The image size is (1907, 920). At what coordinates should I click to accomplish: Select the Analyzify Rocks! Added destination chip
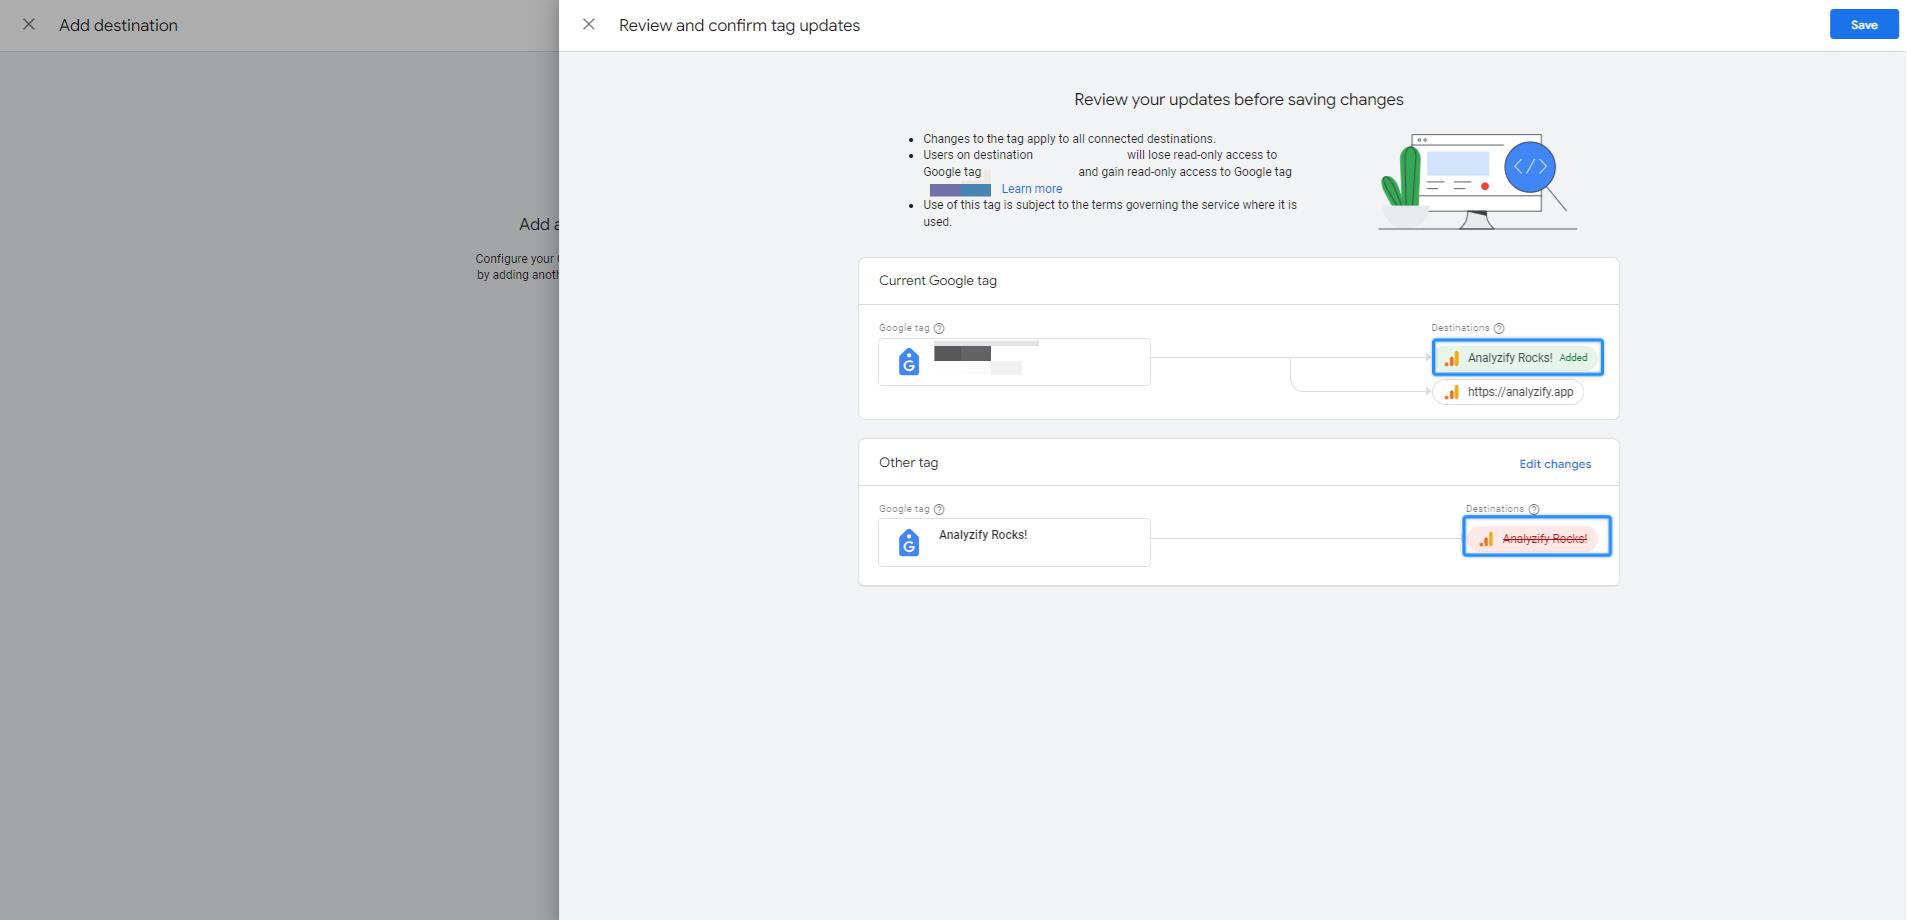pyautogui.click(x=1517, y=358)
